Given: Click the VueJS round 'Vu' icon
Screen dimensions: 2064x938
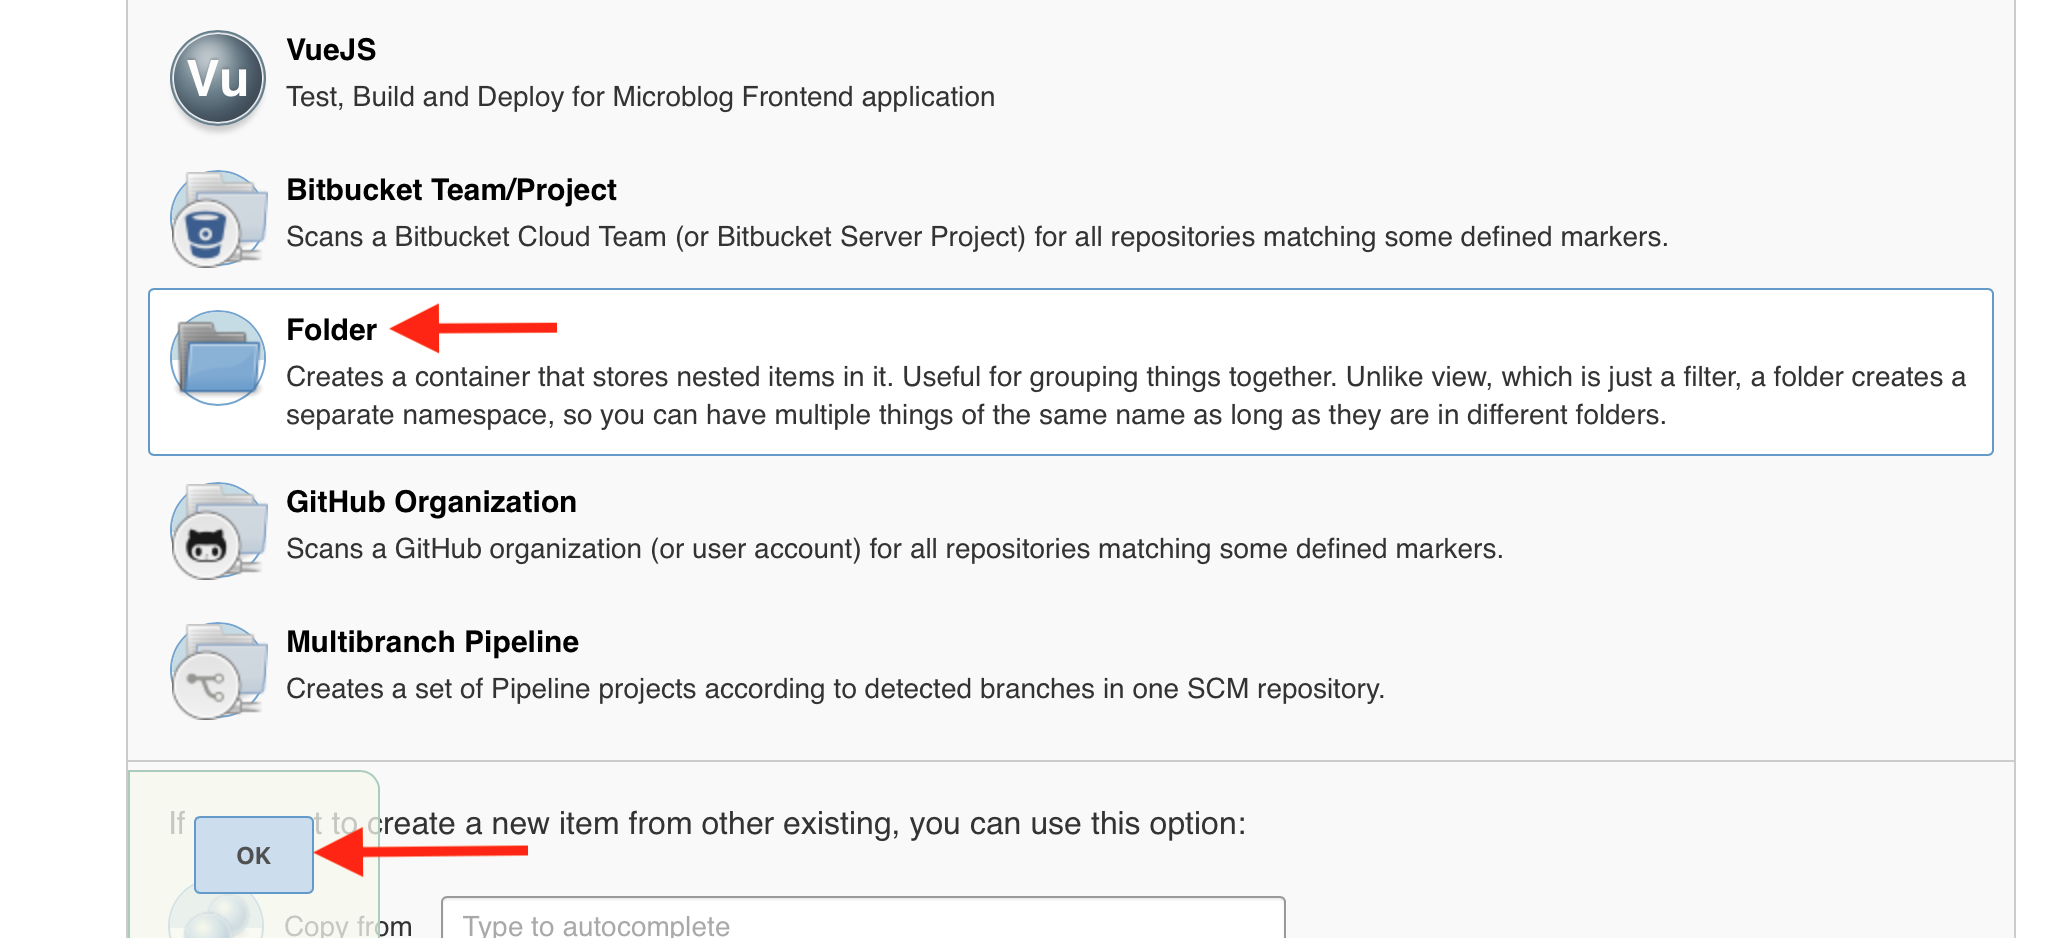Looking at the screenshot, I should (x=218, y=78).
